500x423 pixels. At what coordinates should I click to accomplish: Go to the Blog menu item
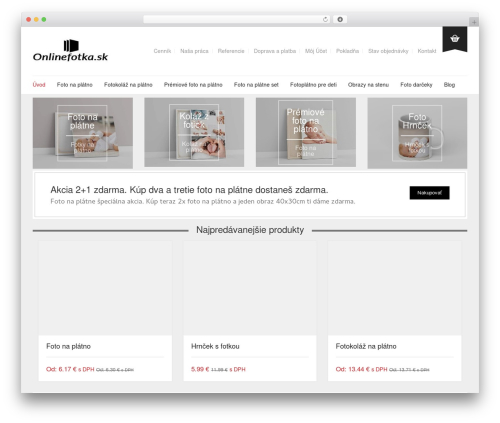(x=449, y=85)
